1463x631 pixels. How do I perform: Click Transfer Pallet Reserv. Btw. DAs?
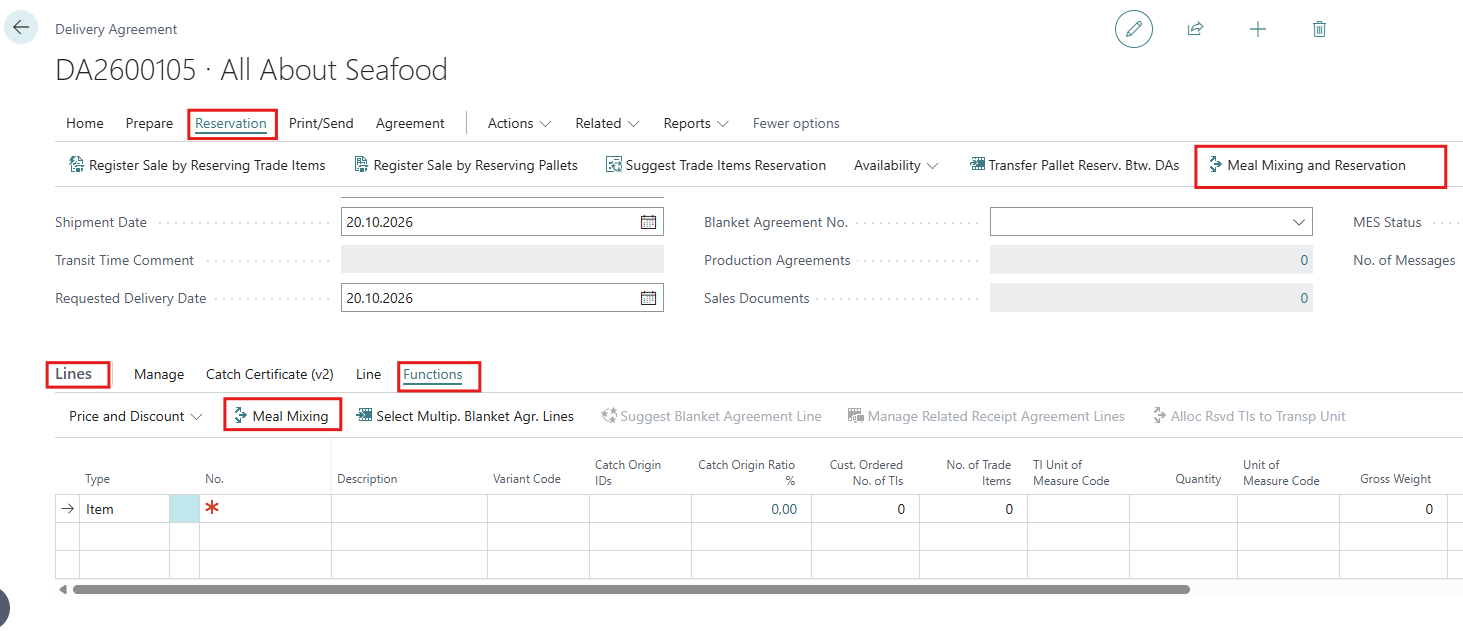(1074, 165)
